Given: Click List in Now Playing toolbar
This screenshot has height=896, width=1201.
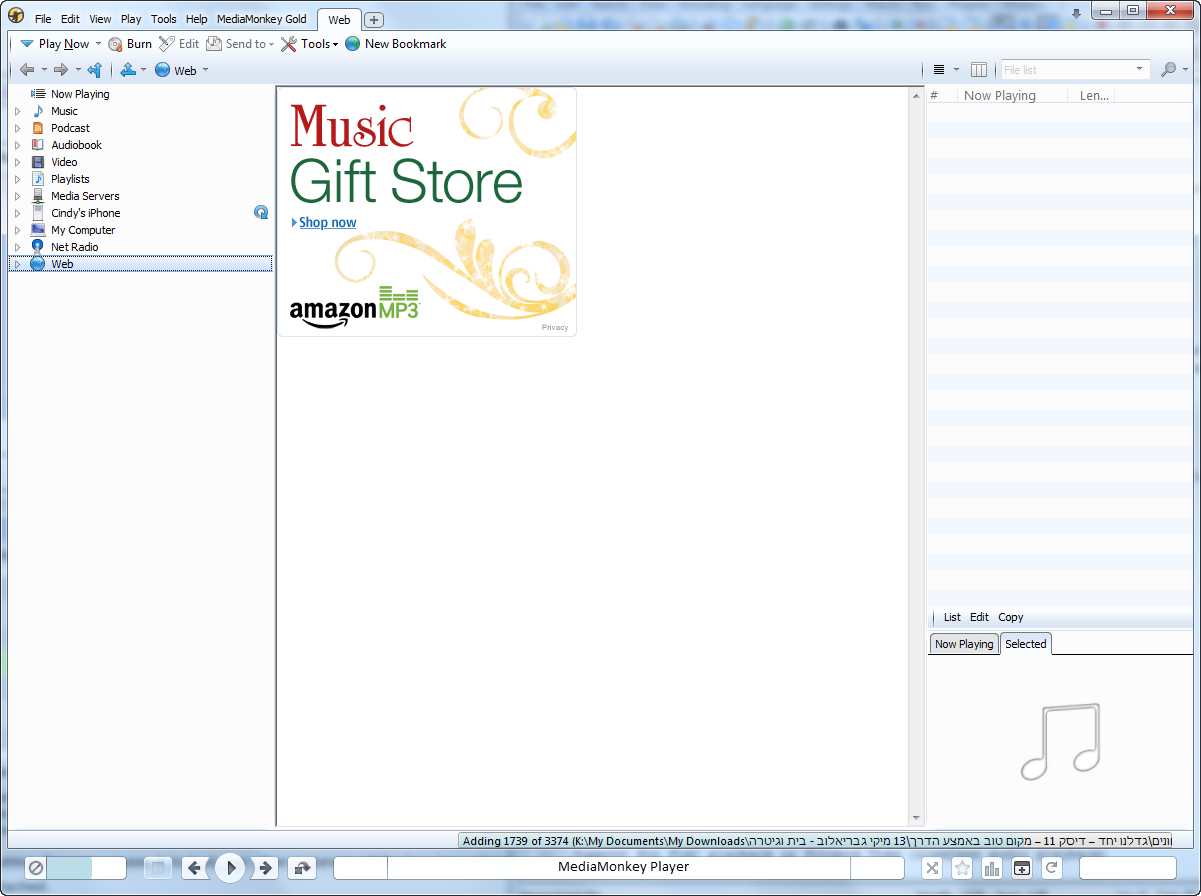Looking at the screenshot, I should (952, 617).
